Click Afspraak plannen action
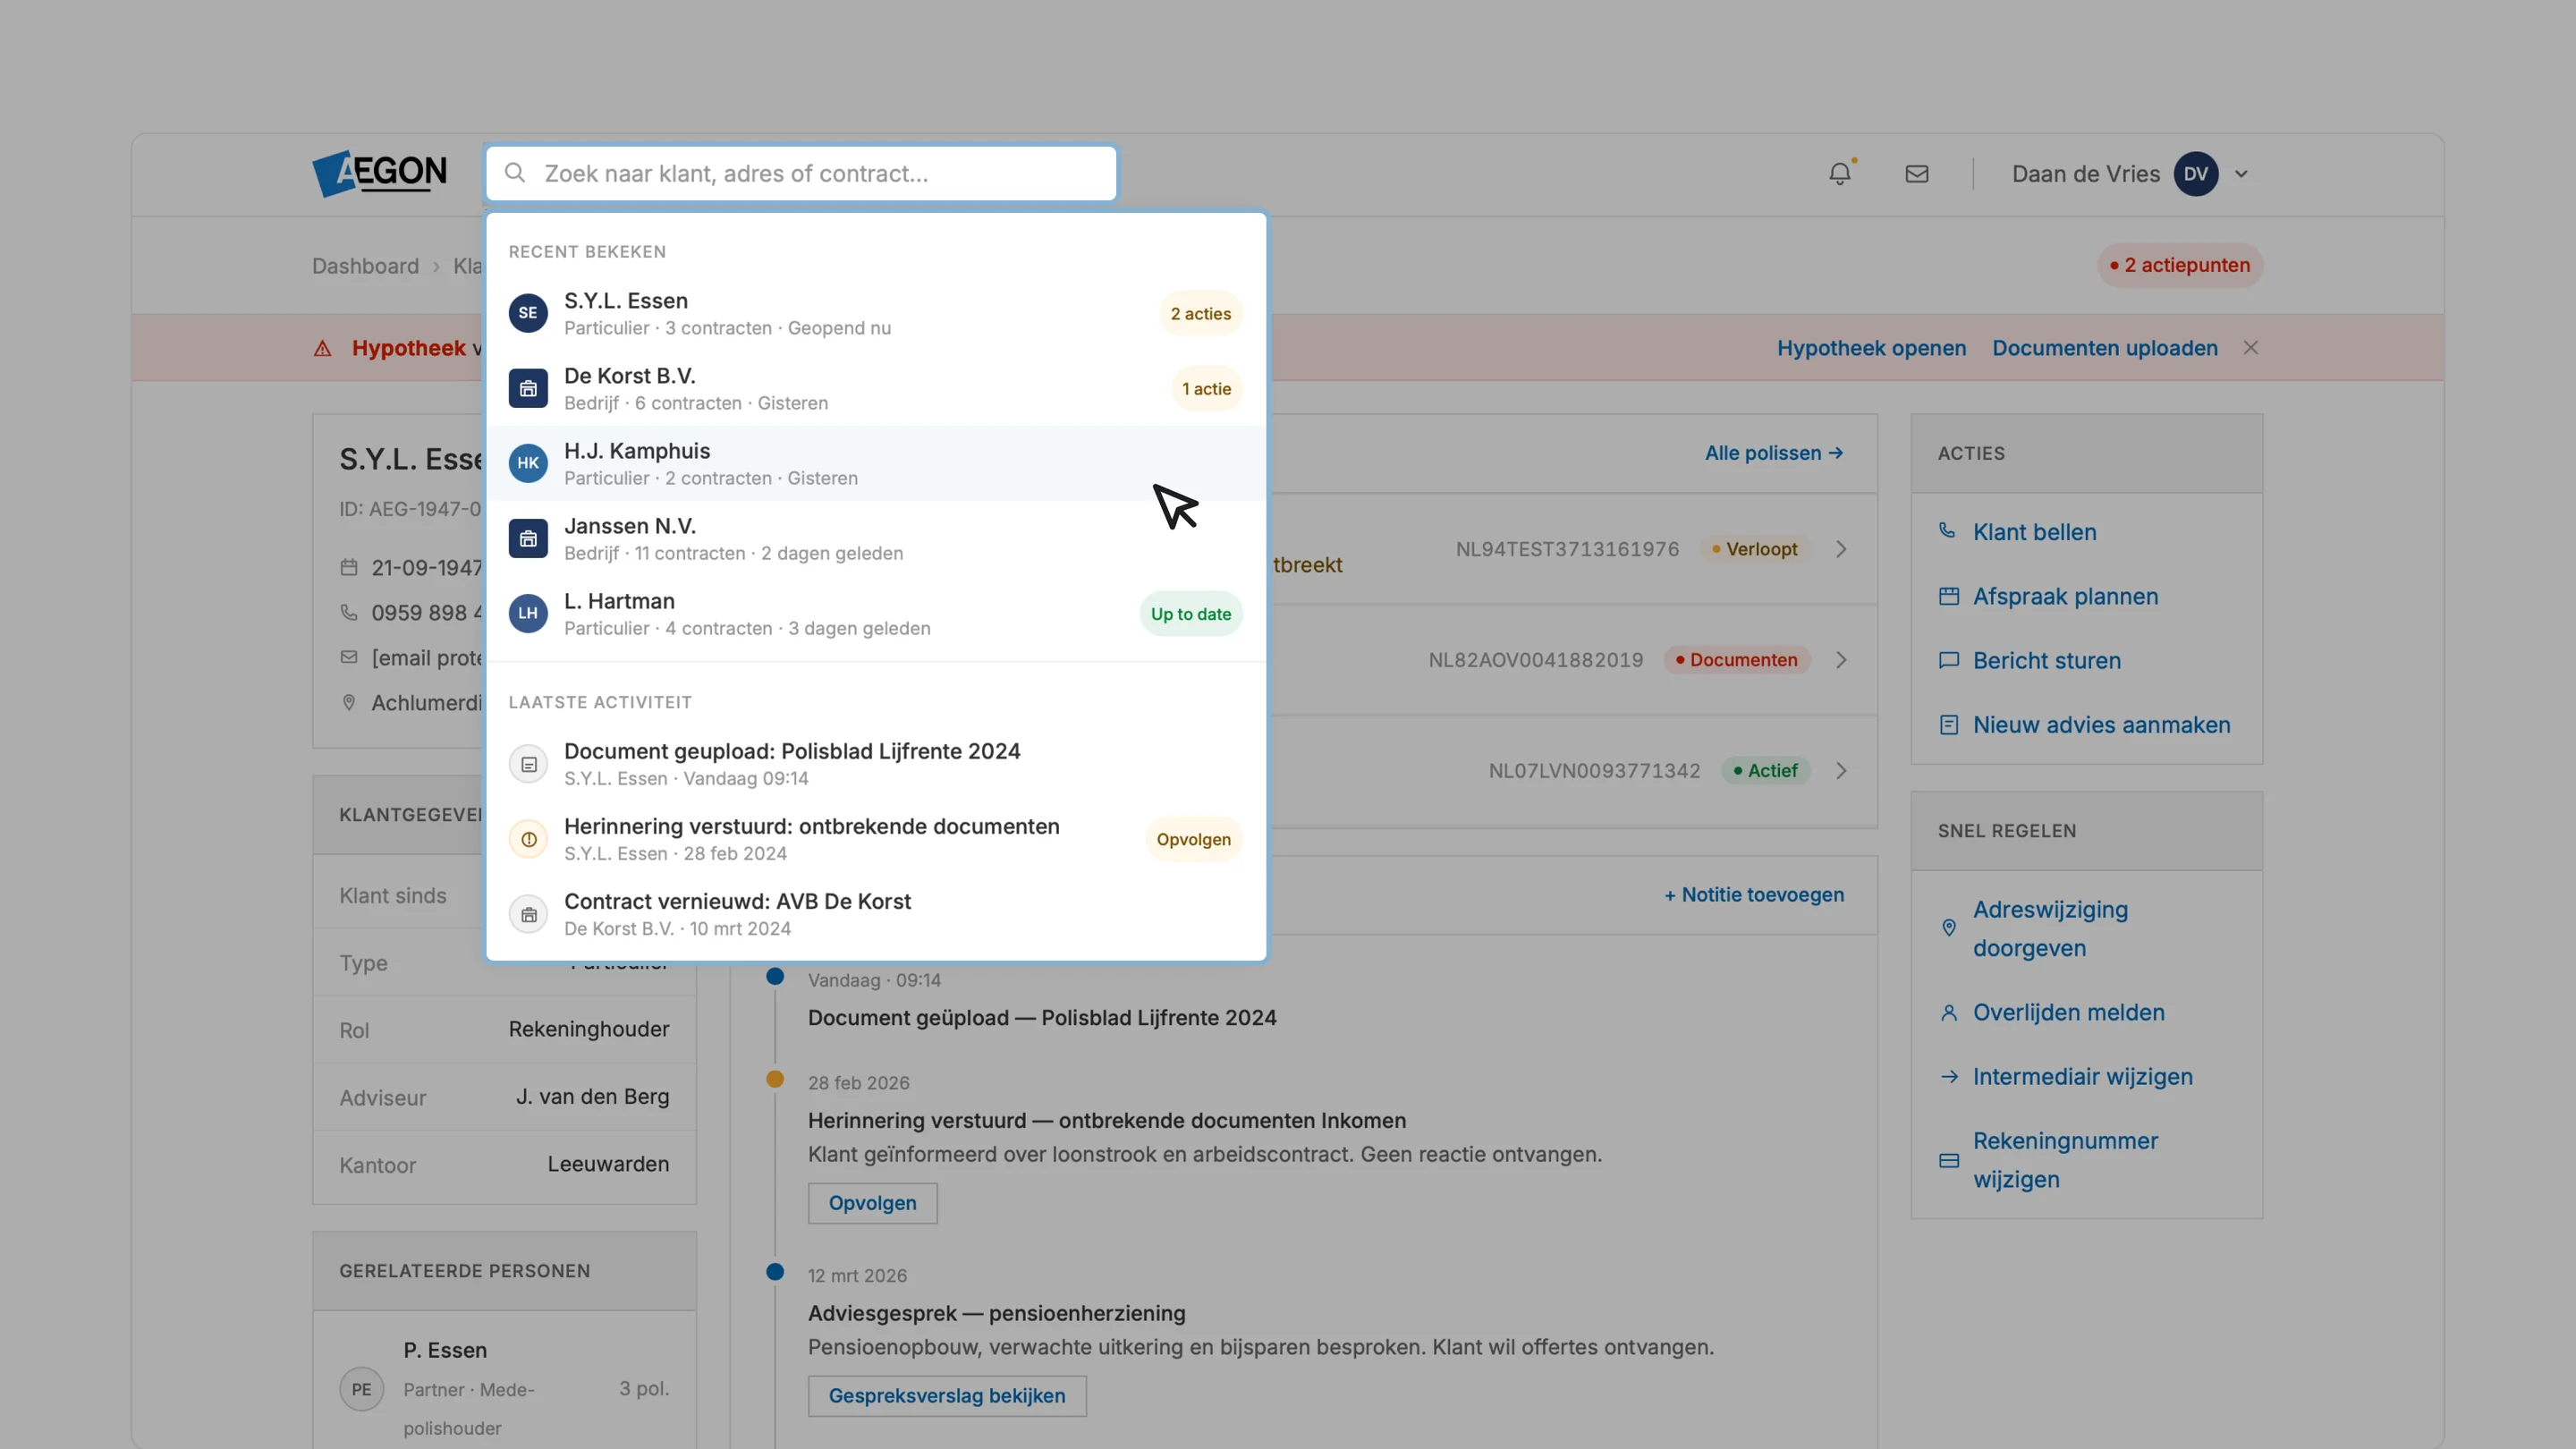 (2066, 596)
